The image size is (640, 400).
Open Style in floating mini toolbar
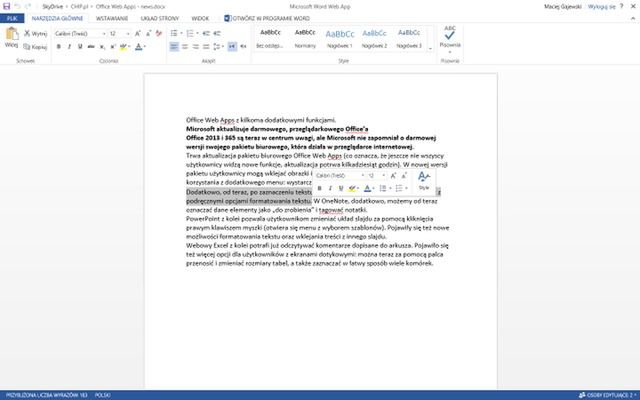(x=424, y=181)
